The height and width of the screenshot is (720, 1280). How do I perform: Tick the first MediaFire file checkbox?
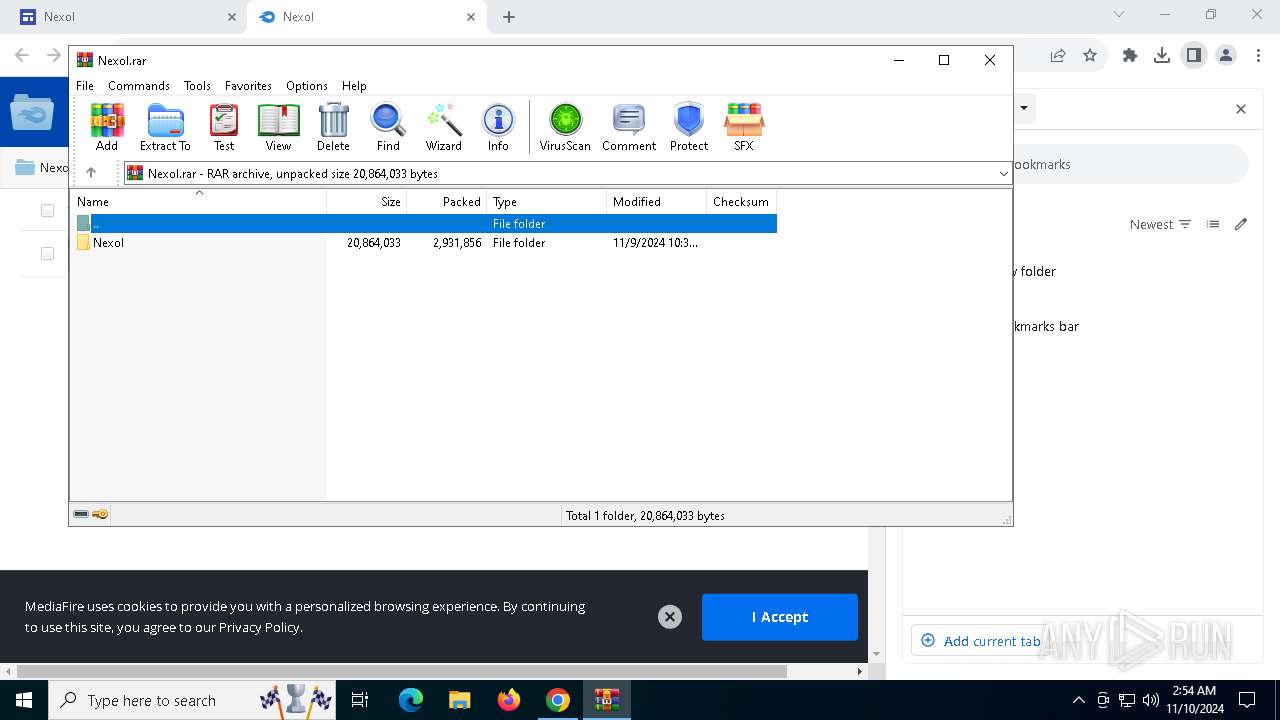pos(47,210)
